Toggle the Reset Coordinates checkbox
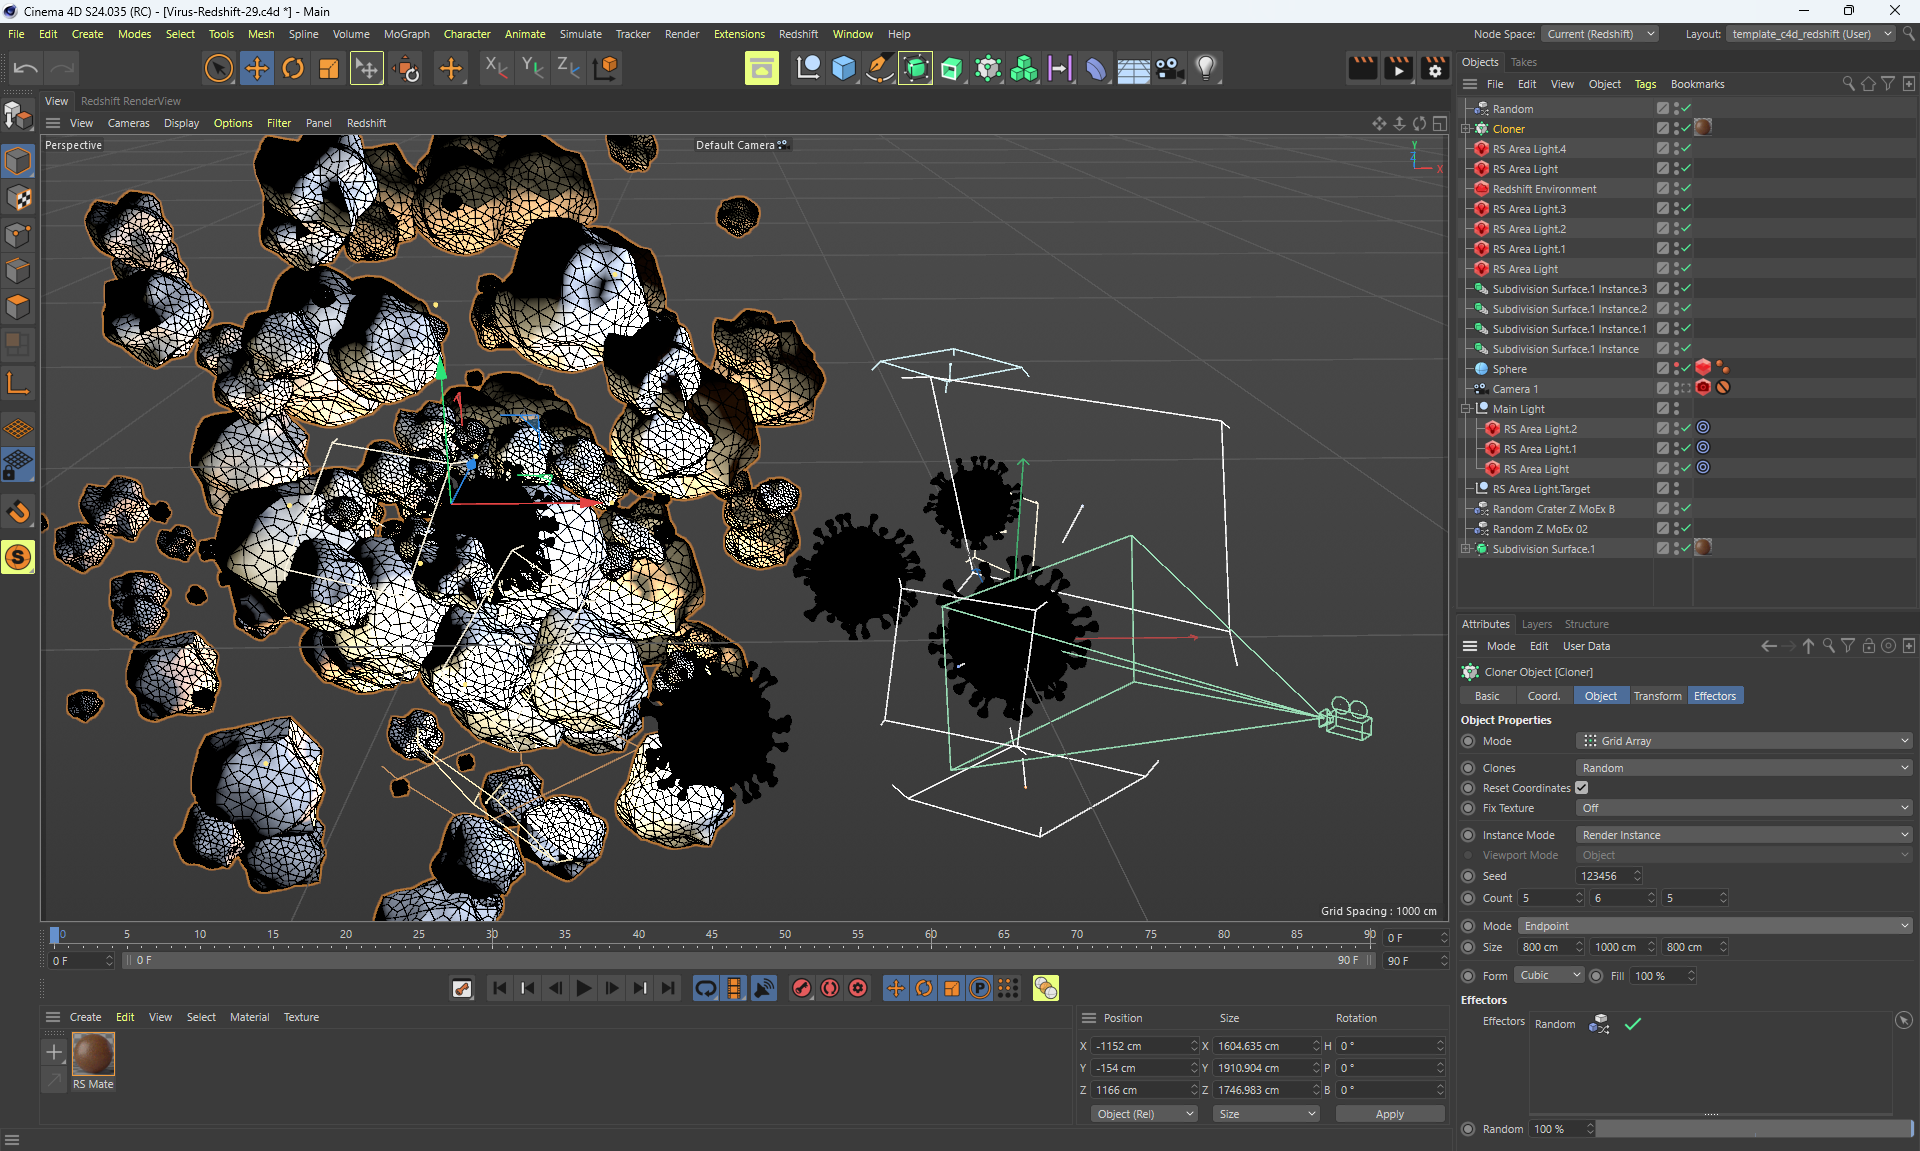Image resolution: width=1920 pixels, height=1151 pixels. [x=1582, y=788]
